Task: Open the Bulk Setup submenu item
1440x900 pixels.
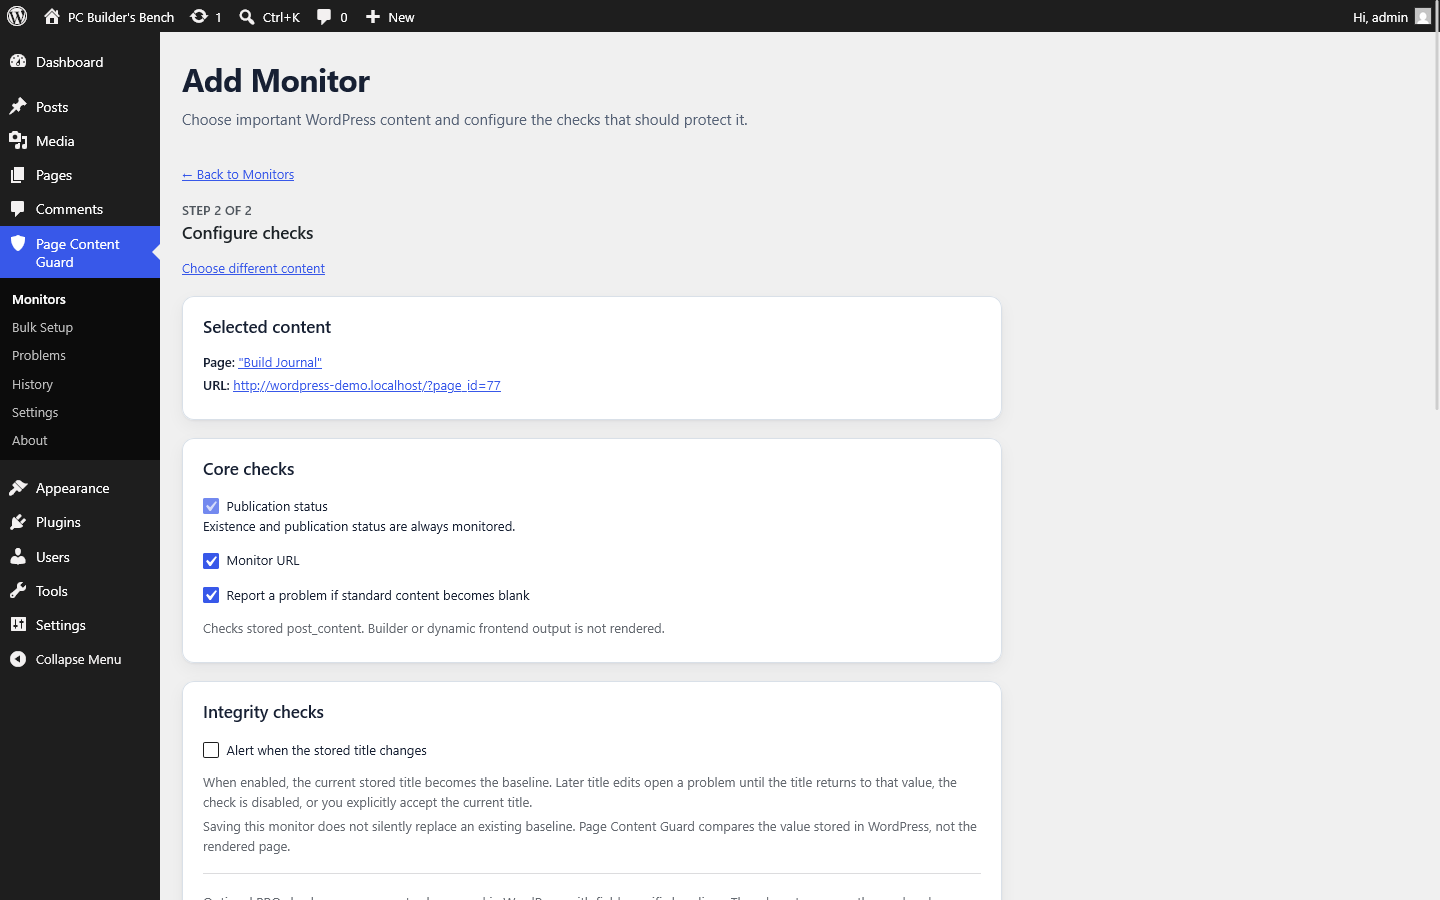Action: point(42,327)
